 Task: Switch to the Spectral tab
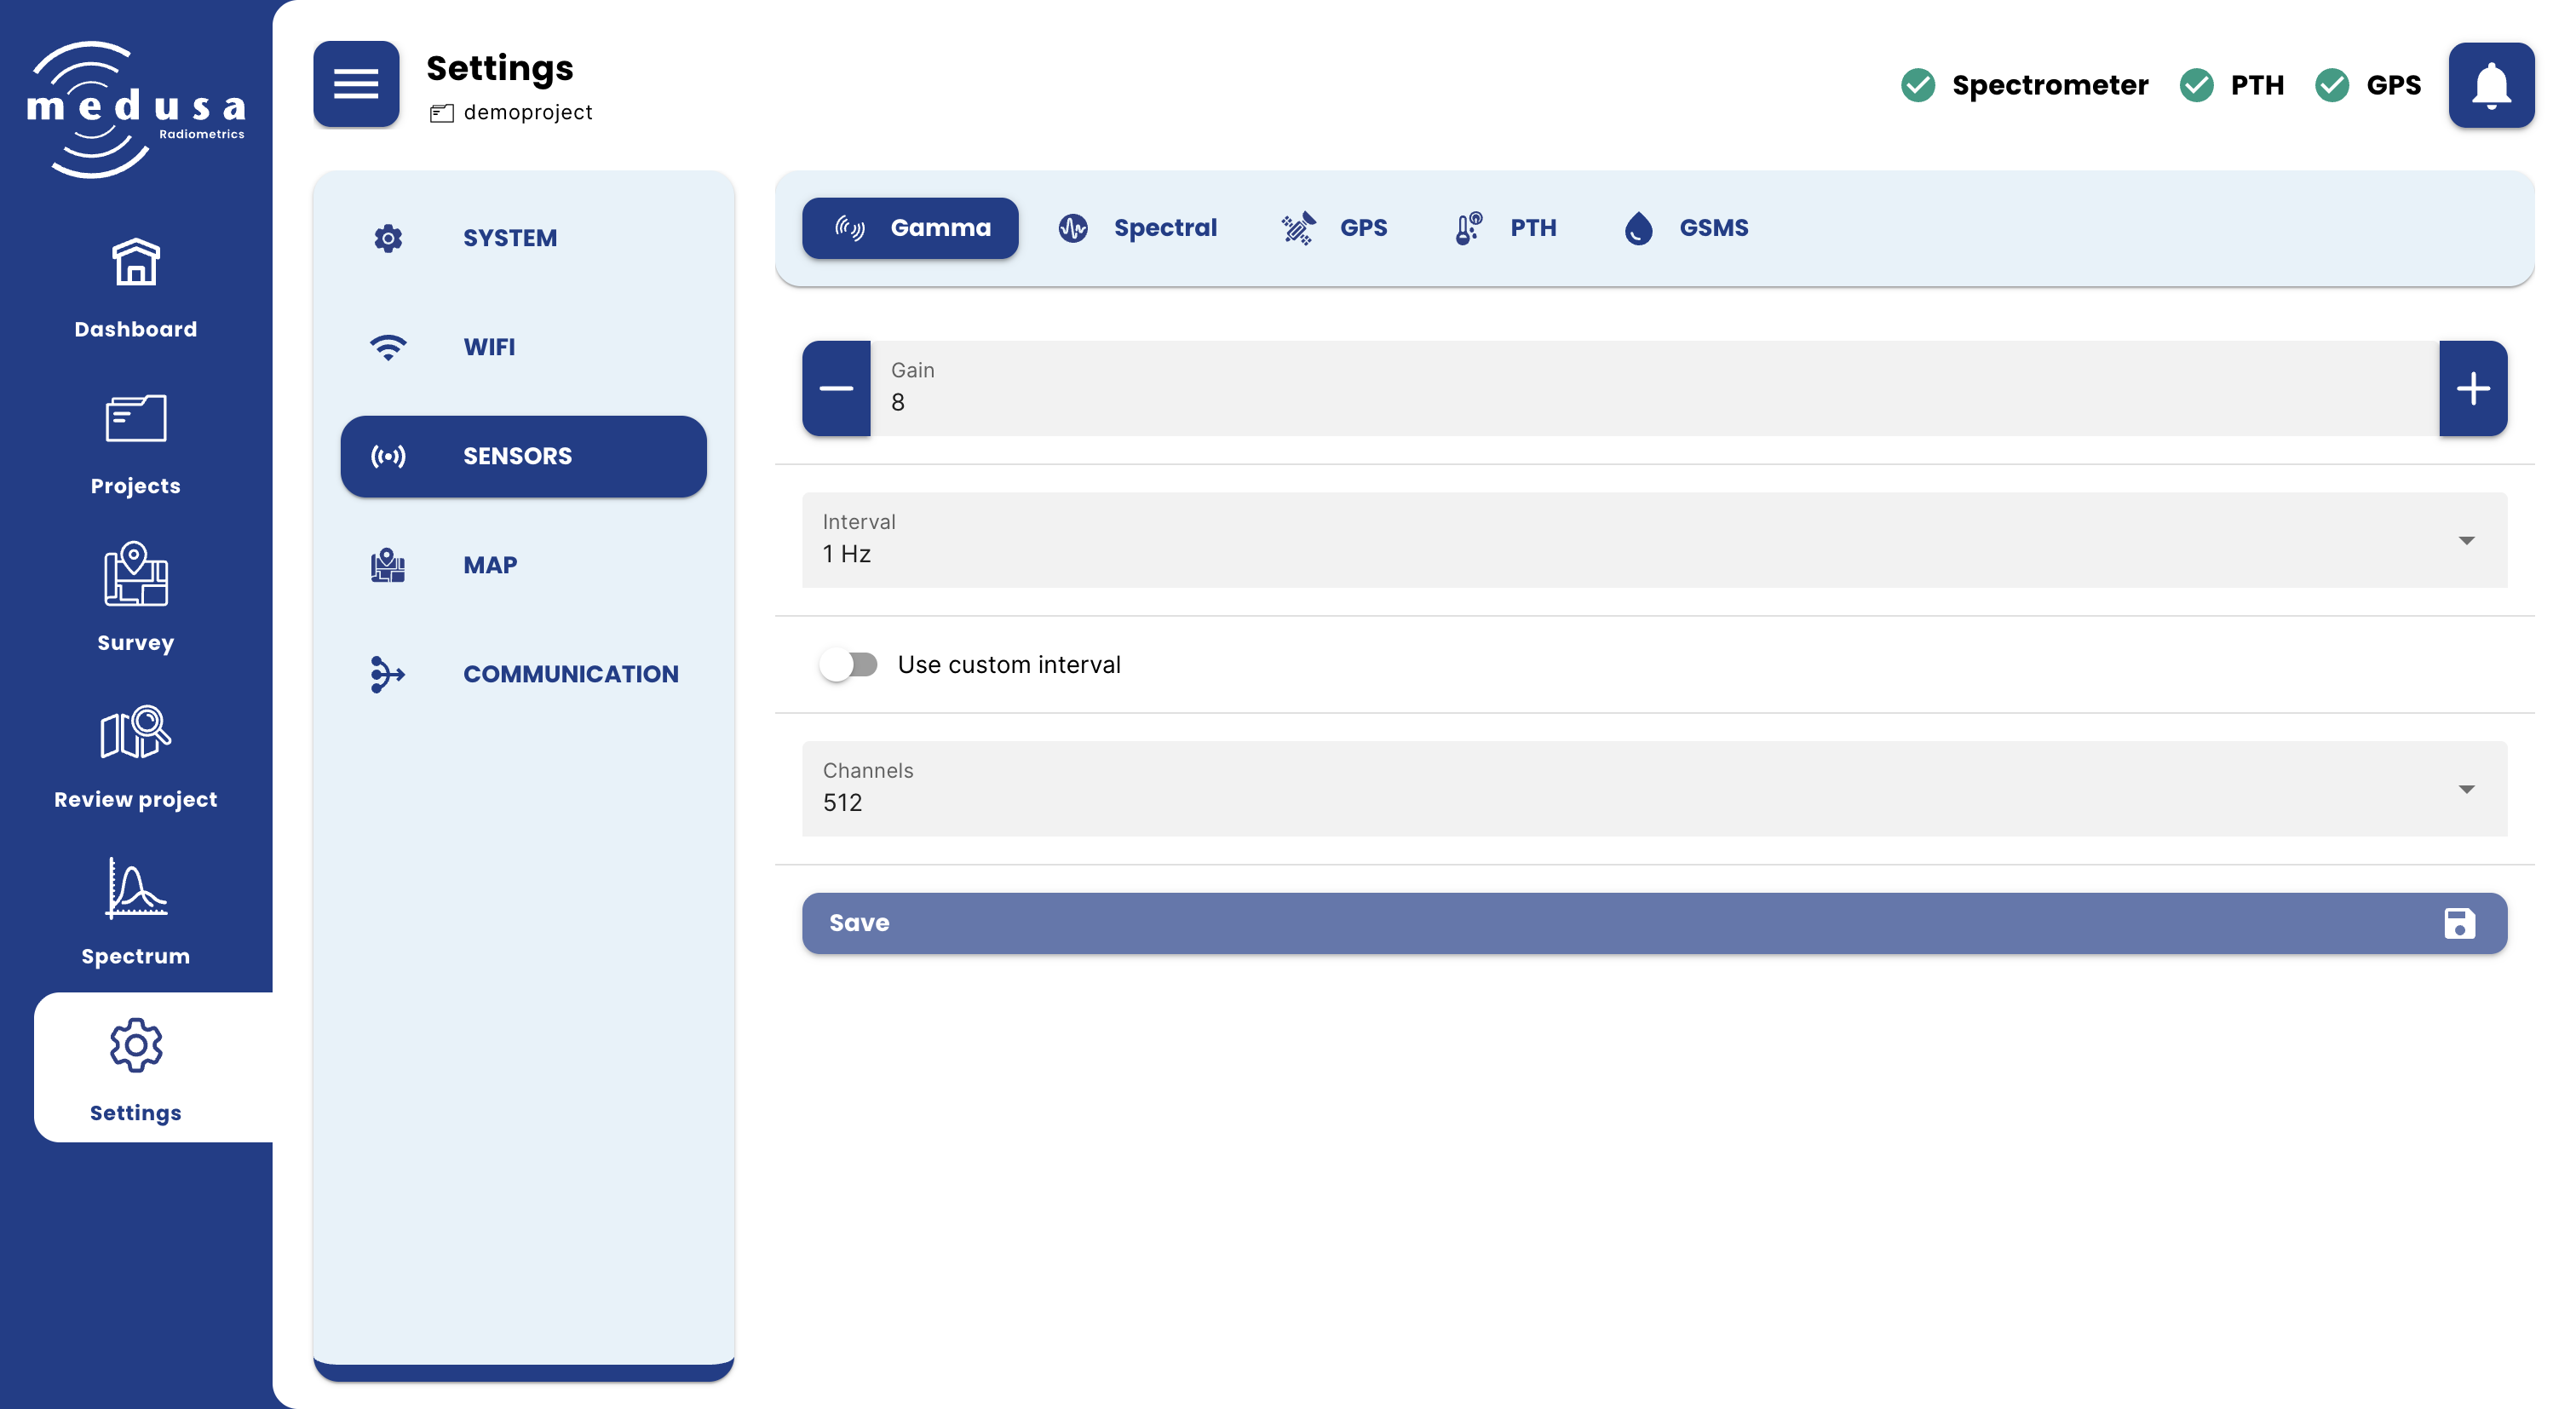pos(1138,228)
